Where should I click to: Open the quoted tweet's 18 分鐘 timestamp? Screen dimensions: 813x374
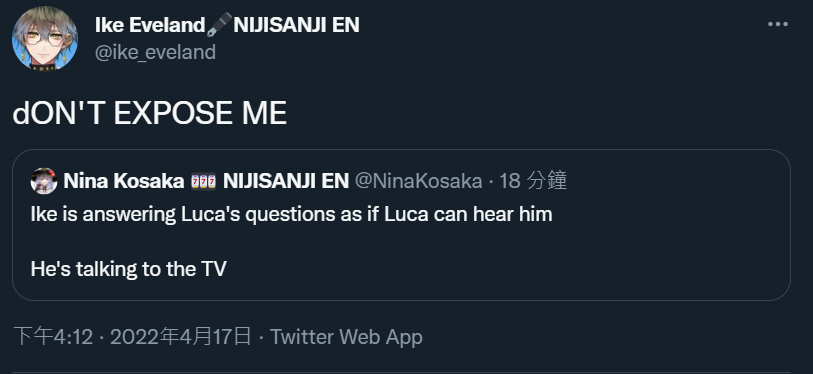pos(533,181)
